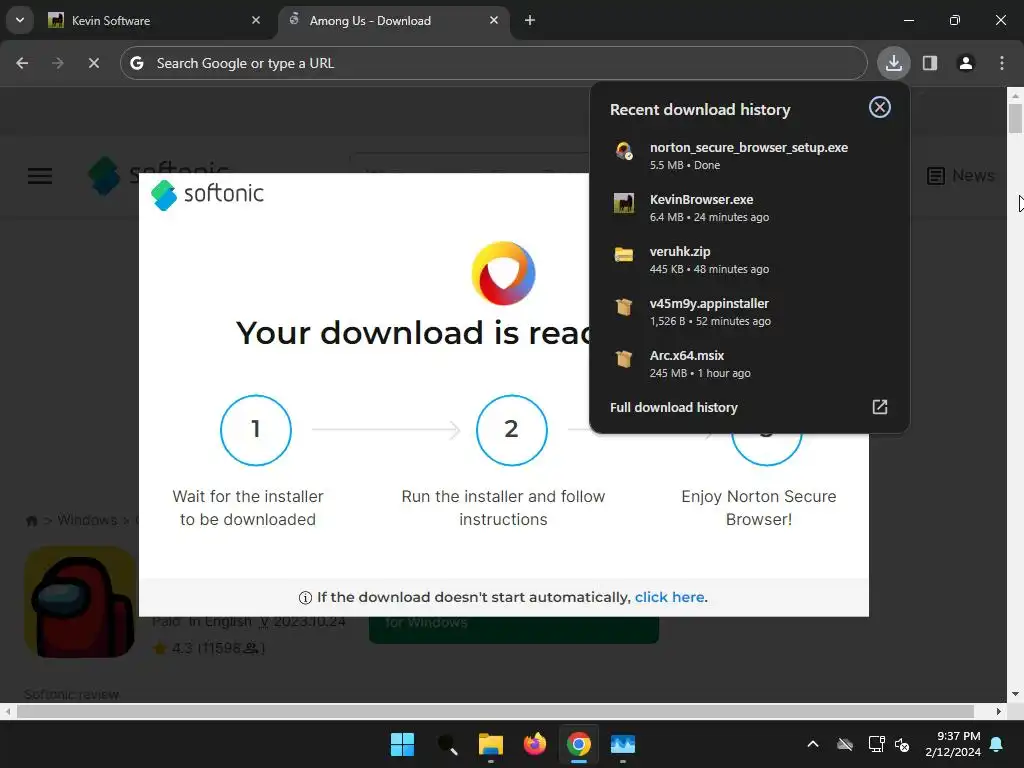Click the horizontal scrollbar at page bottom
1024x768 pixels.
coord(496,711)
